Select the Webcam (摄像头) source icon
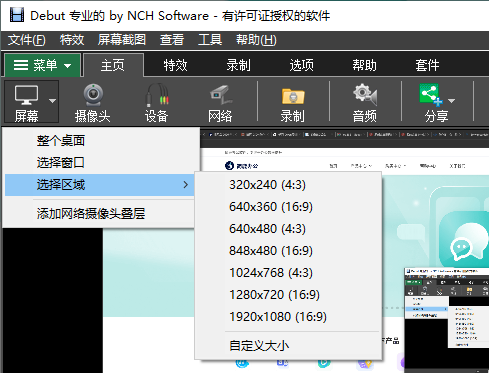The image size is (489, 373). pos(93,95)
